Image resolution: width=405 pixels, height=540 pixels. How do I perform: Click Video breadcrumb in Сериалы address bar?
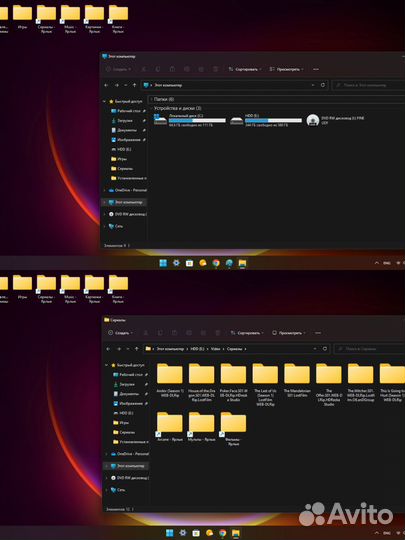click(x=216, y=349)
